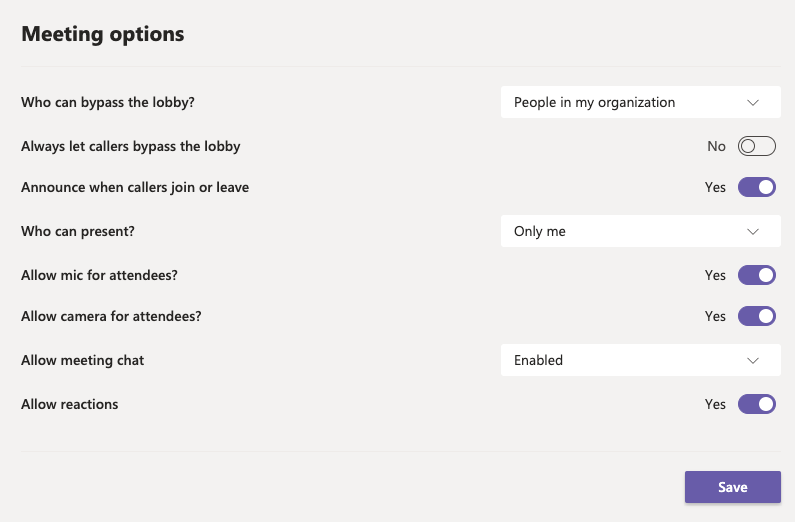The image size is (795, 522).
Task: Click the 'Allow reactions' label
Action: pyautogui.click(x=70, y=404)
